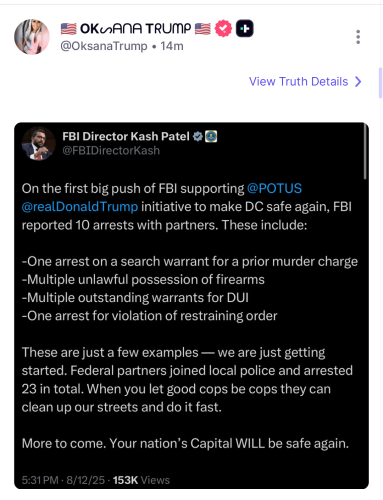This screenshot has width=383, height=500.
Task: Open Oksana Trump's profile avatar
Action: tap(32, 37)
